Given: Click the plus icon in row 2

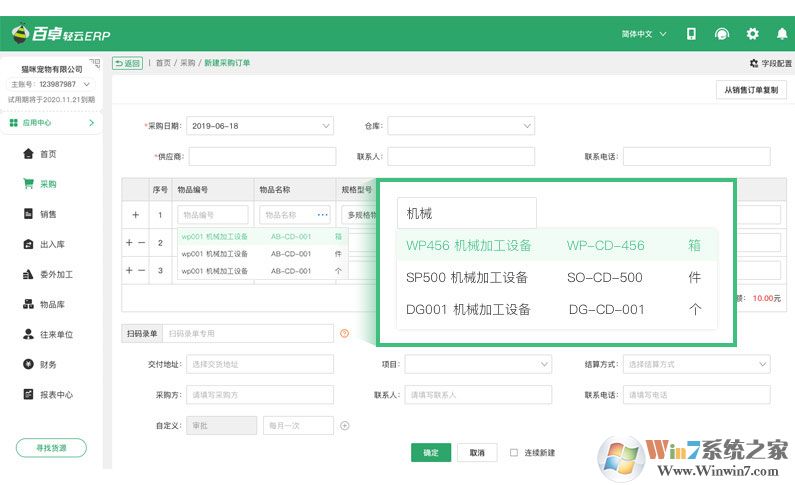Looking at the screenshot, I should click(129, 243).
